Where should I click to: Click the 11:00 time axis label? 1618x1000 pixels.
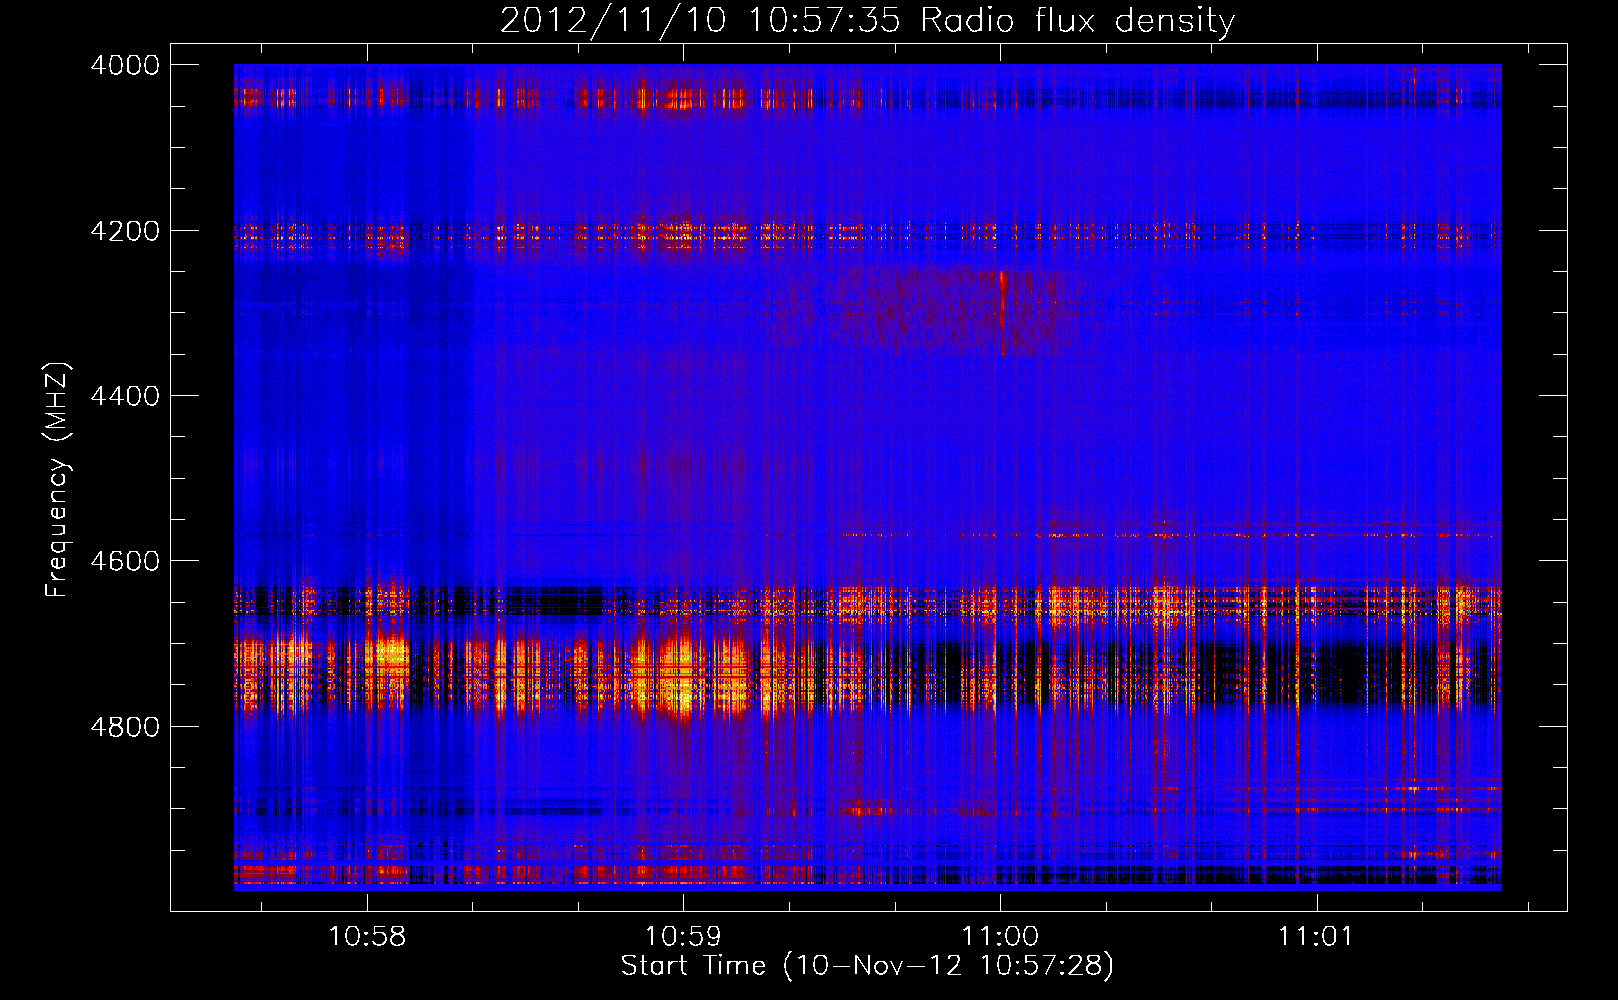coord(1000,937)
